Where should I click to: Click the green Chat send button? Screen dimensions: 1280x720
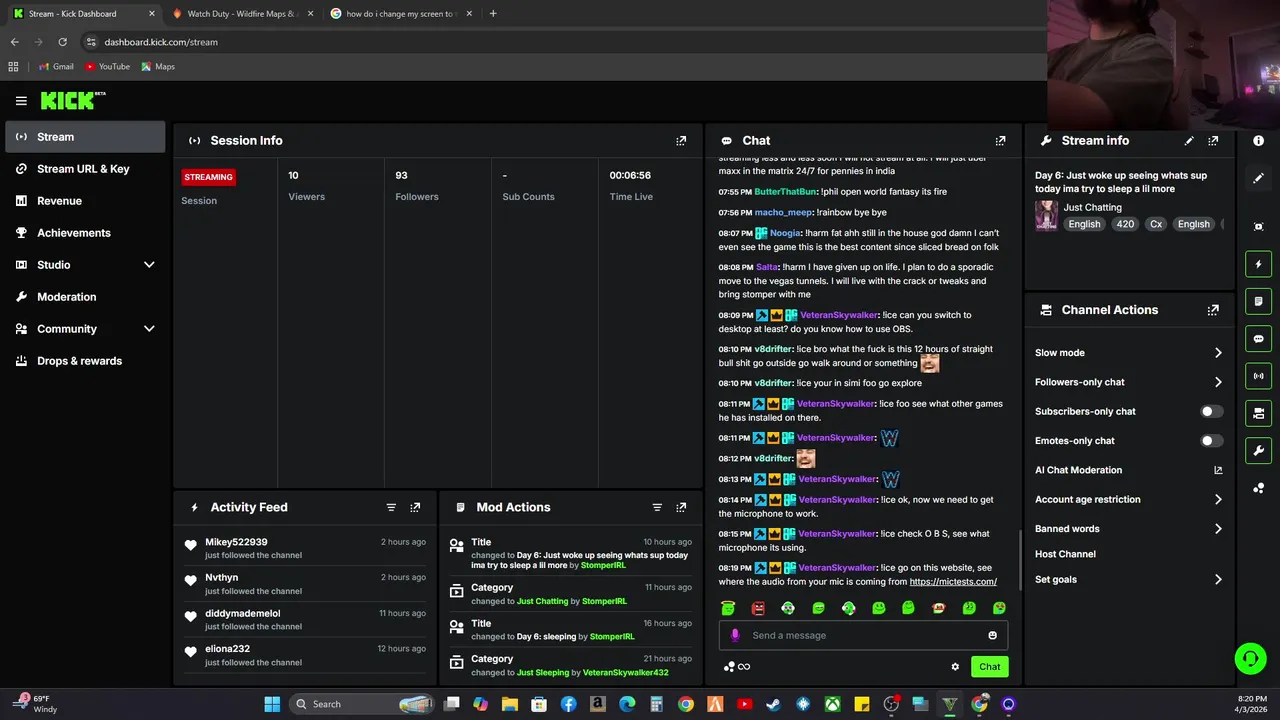click(989, 667)
